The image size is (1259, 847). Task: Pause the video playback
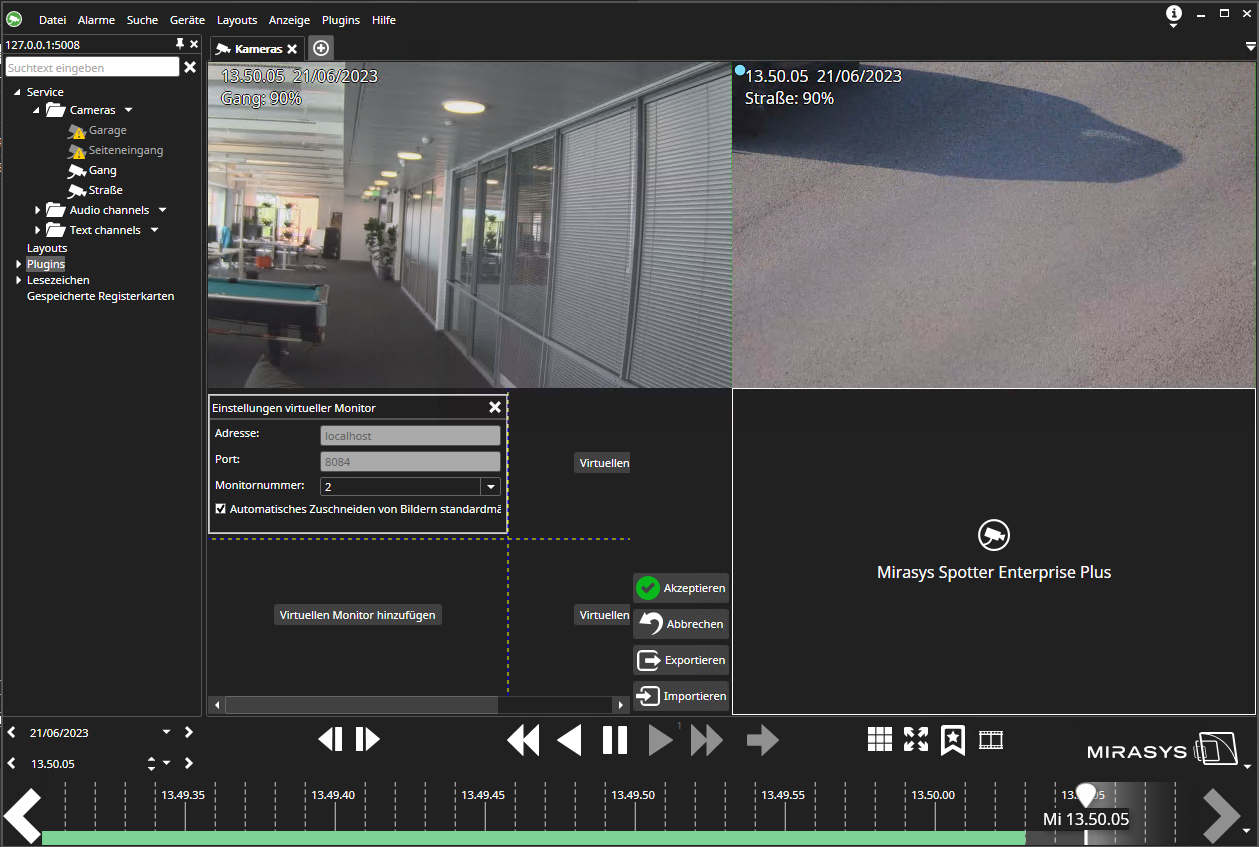pos(615,740)
